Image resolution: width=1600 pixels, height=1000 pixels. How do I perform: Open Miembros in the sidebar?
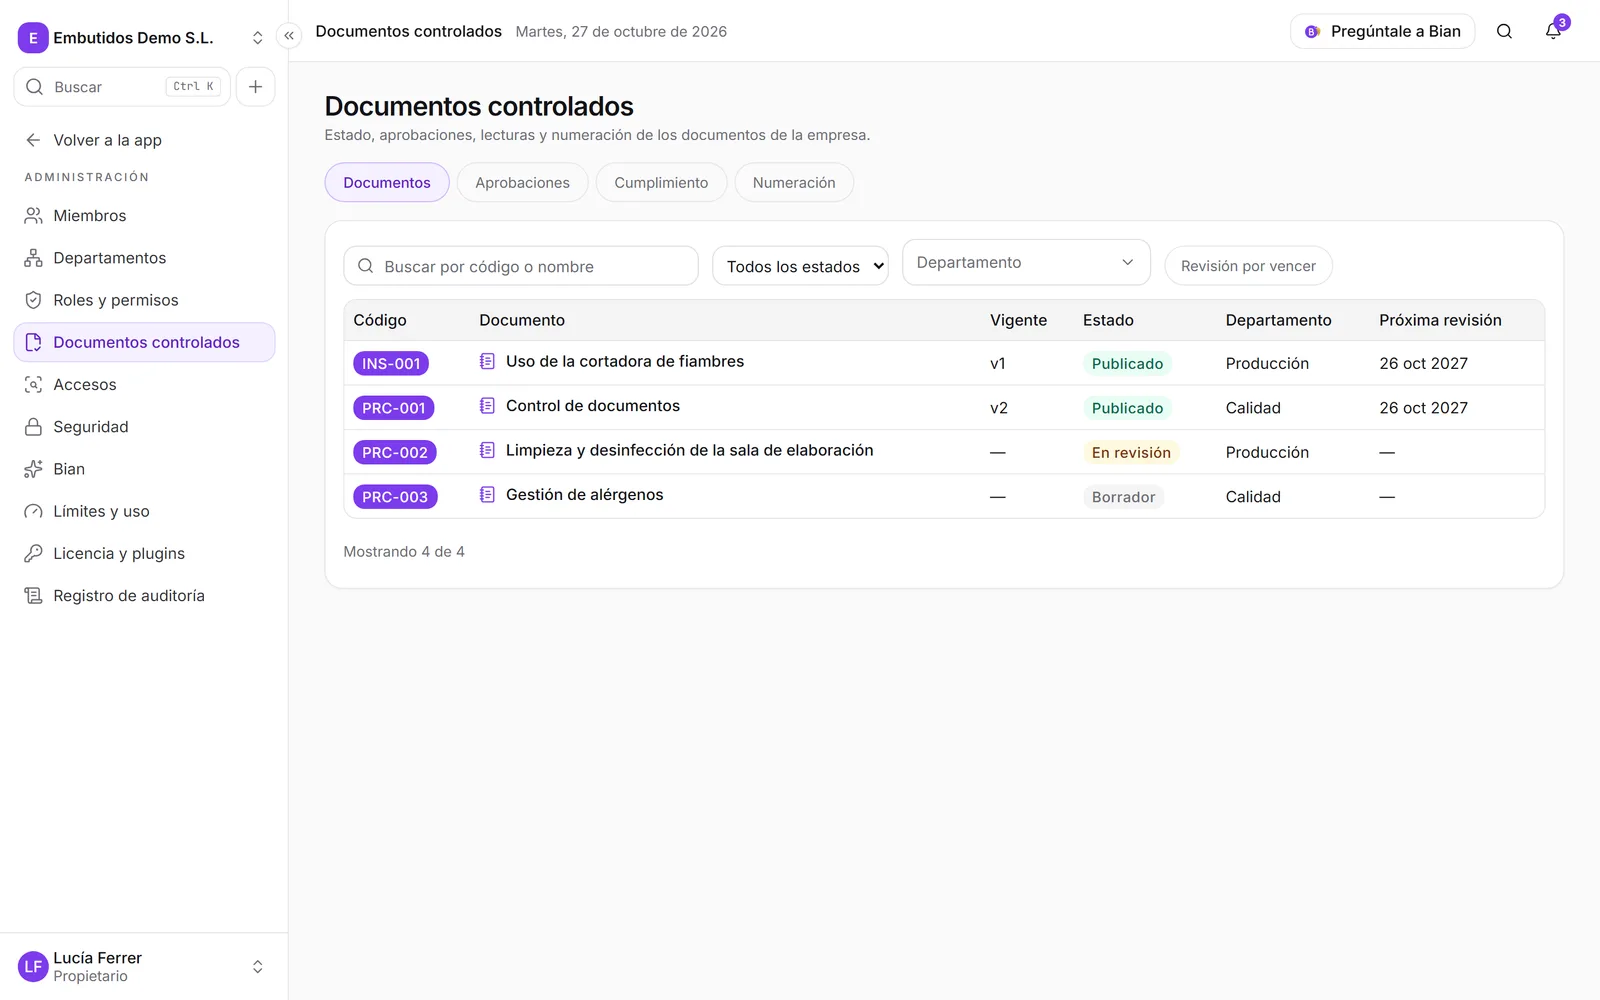(144, 216)
